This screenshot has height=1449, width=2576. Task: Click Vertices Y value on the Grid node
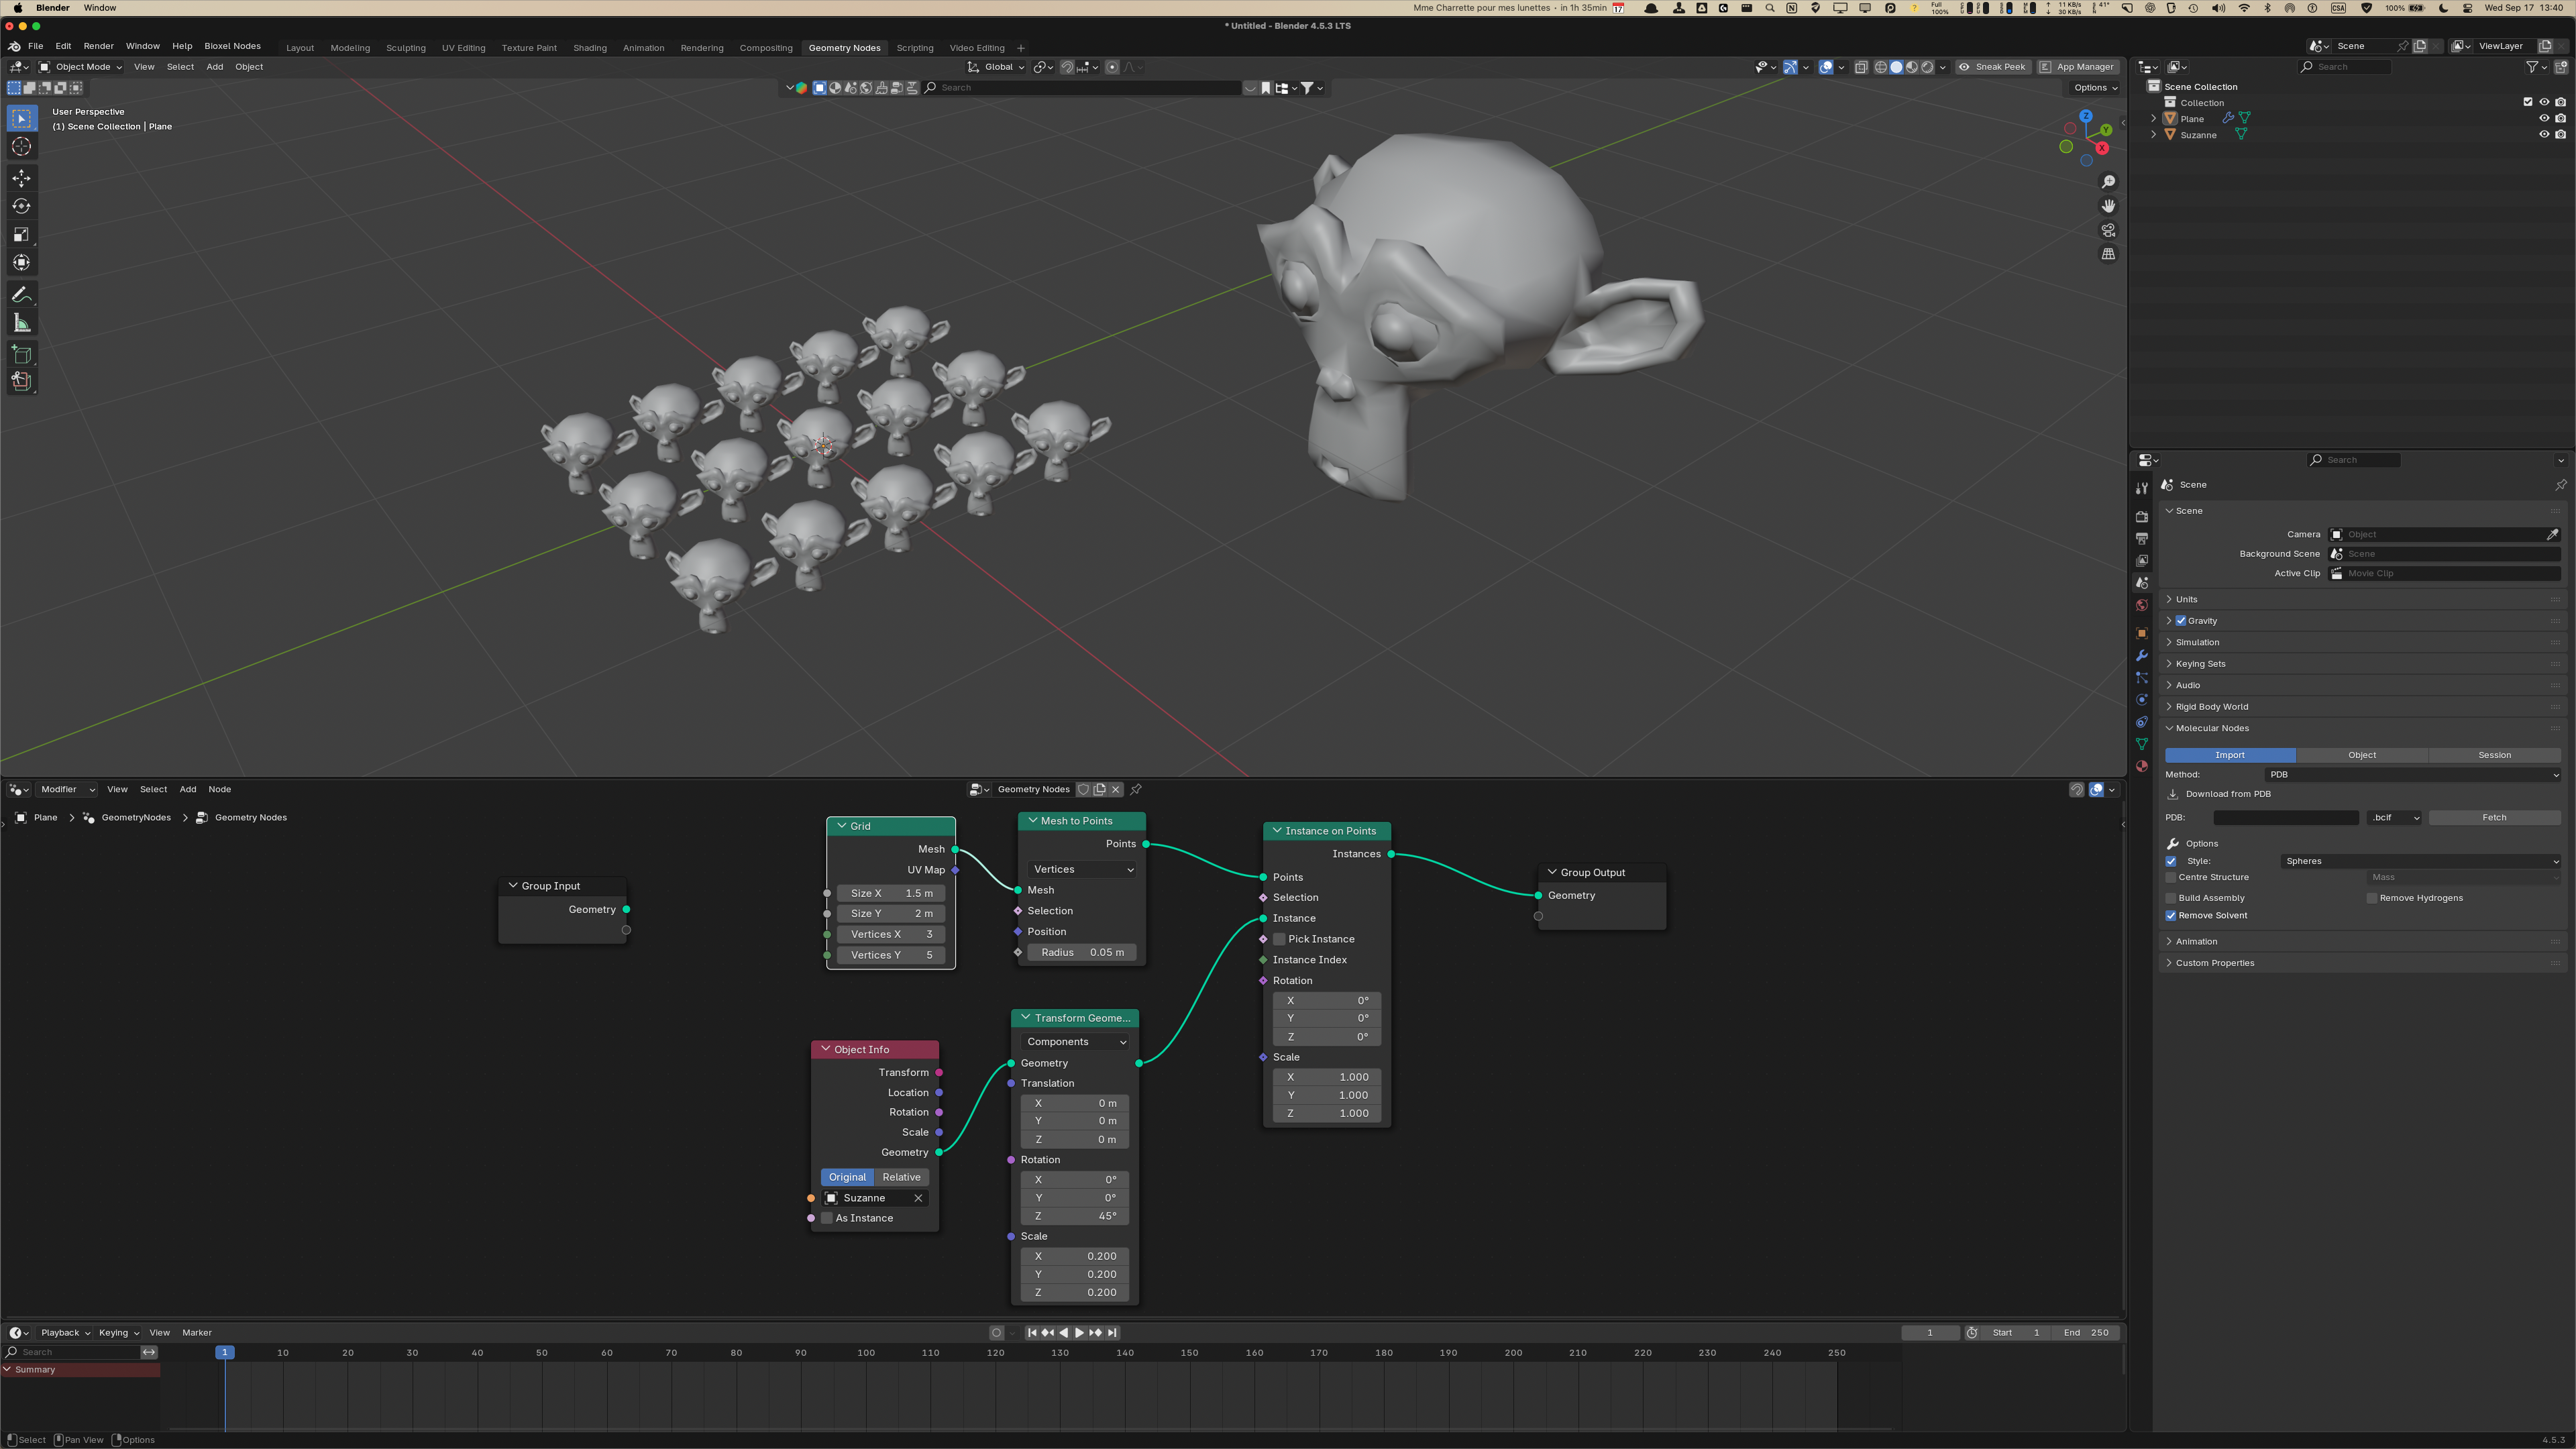click(891, 956)
